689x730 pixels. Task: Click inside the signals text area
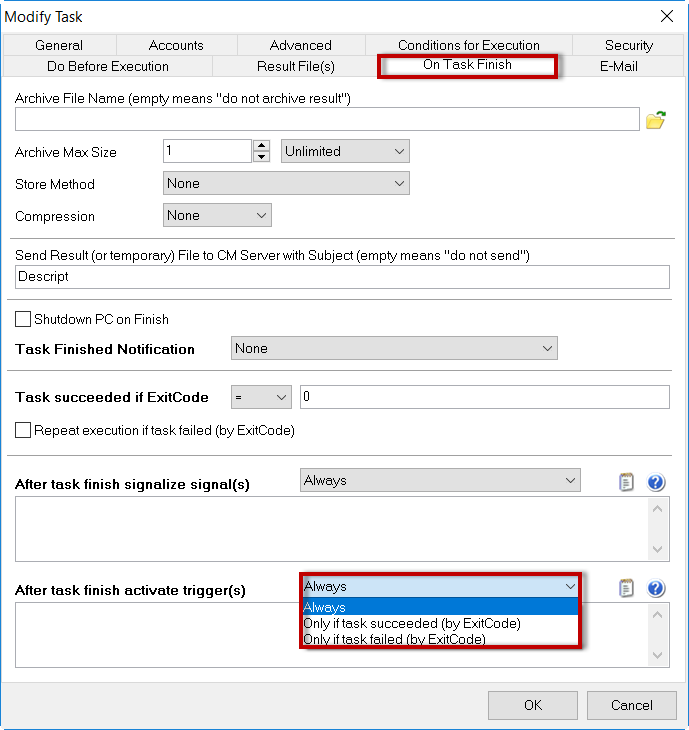coord(331,529)
